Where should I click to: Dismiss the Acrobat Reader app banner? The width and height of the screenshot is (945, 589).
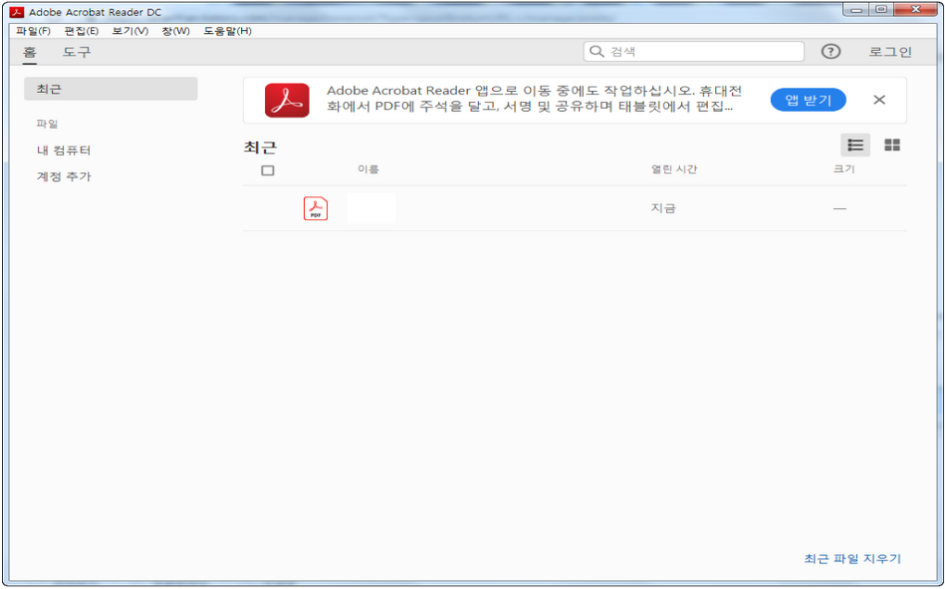(x=879, y=99)
